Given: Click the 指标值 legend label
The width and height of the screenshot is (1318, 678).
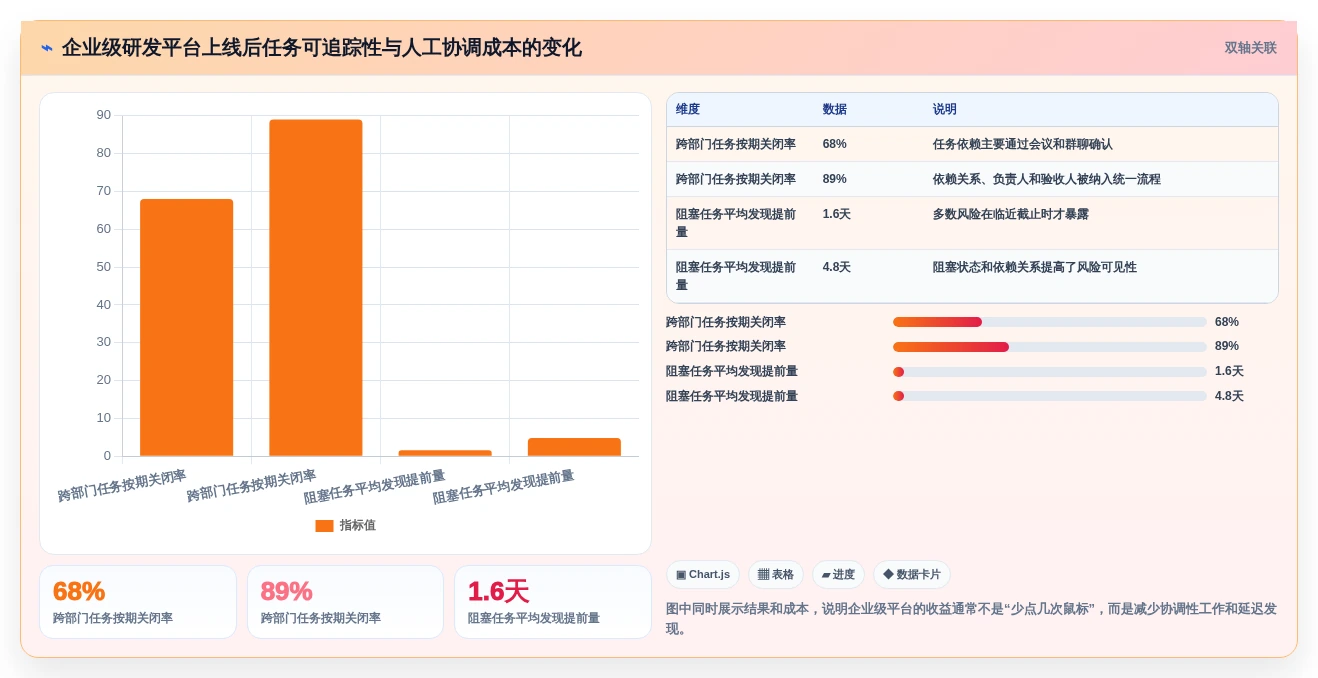Looking at the screenshot, I should coord(357,526).
